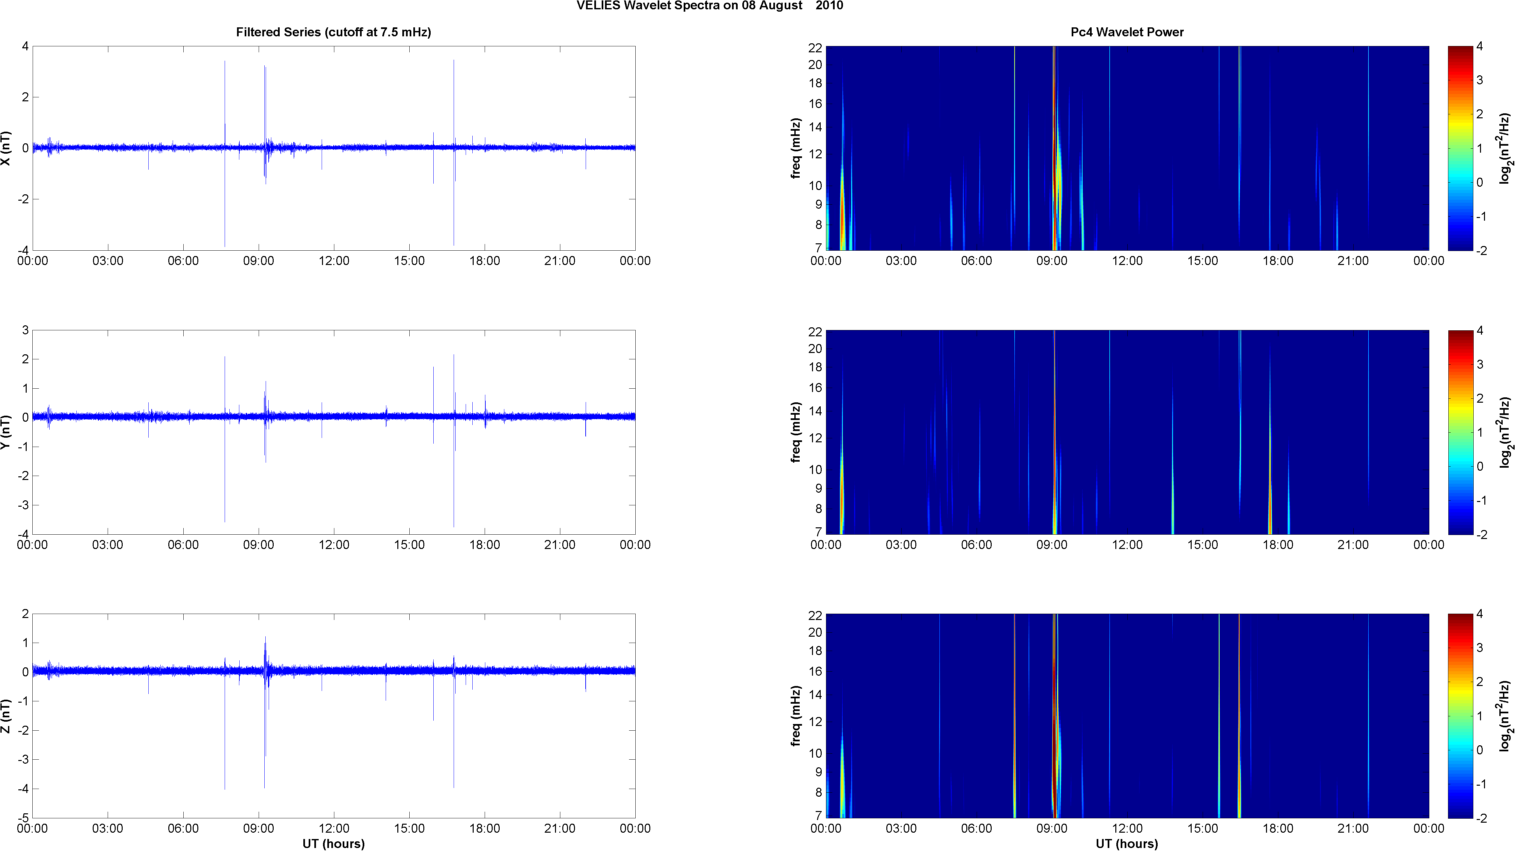1515x851 pixels.
Task: Click the 'freq (mHz)' label of middle spectrogram
Action: click(796, 432)
